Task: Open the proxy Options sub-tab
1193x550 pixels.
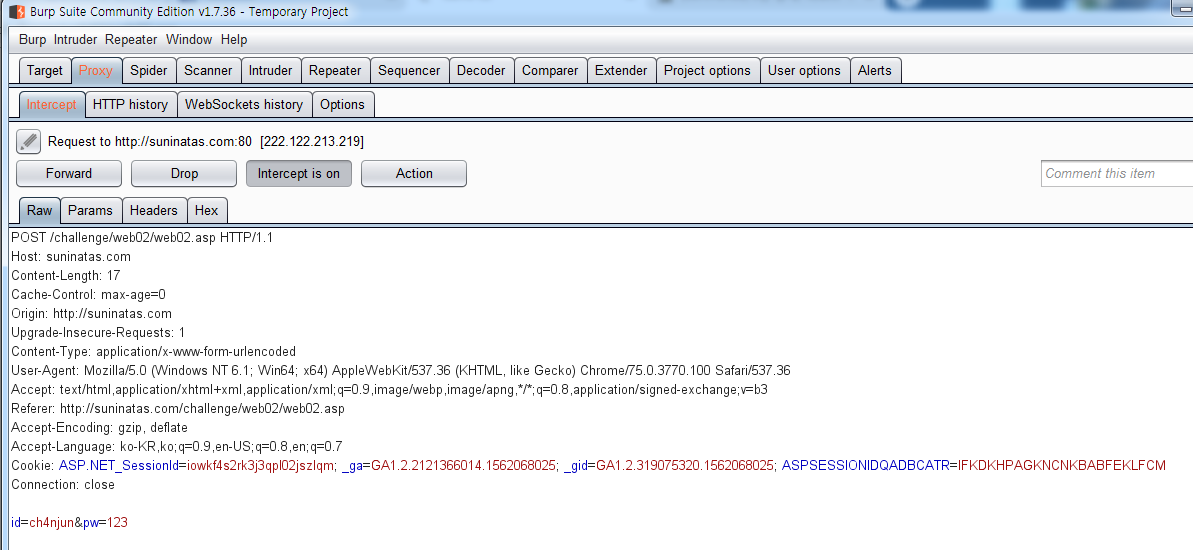Action: pyautogui.click(x=342, y=104)
